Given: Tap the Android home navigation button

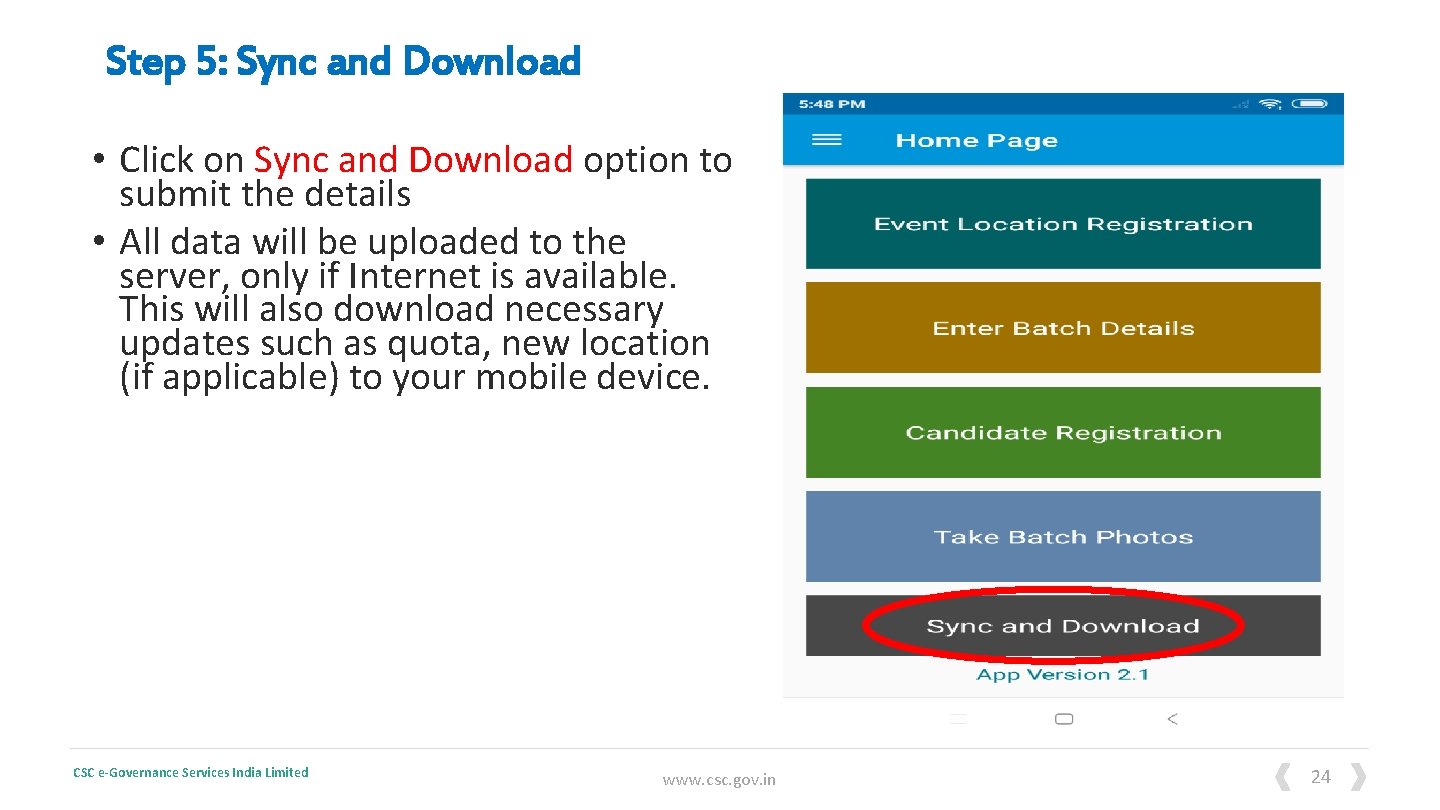Looking at the screenshot, I should pyautogui.click(x=1064, y=719).
